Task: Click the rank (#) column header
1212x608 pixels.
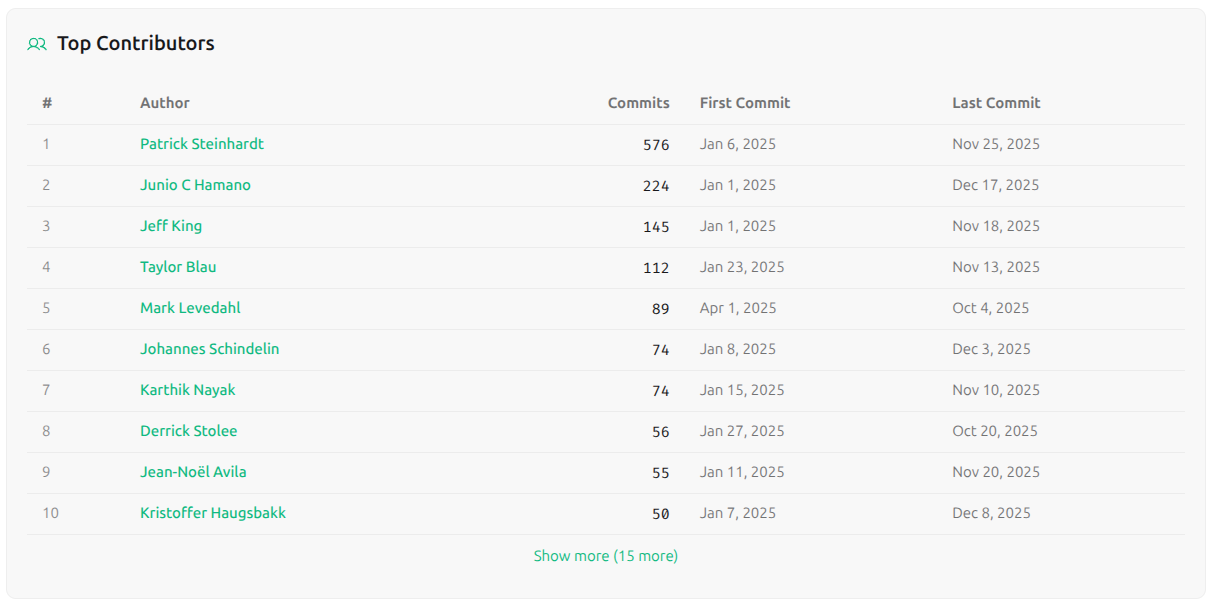Action: pos(45,103)
